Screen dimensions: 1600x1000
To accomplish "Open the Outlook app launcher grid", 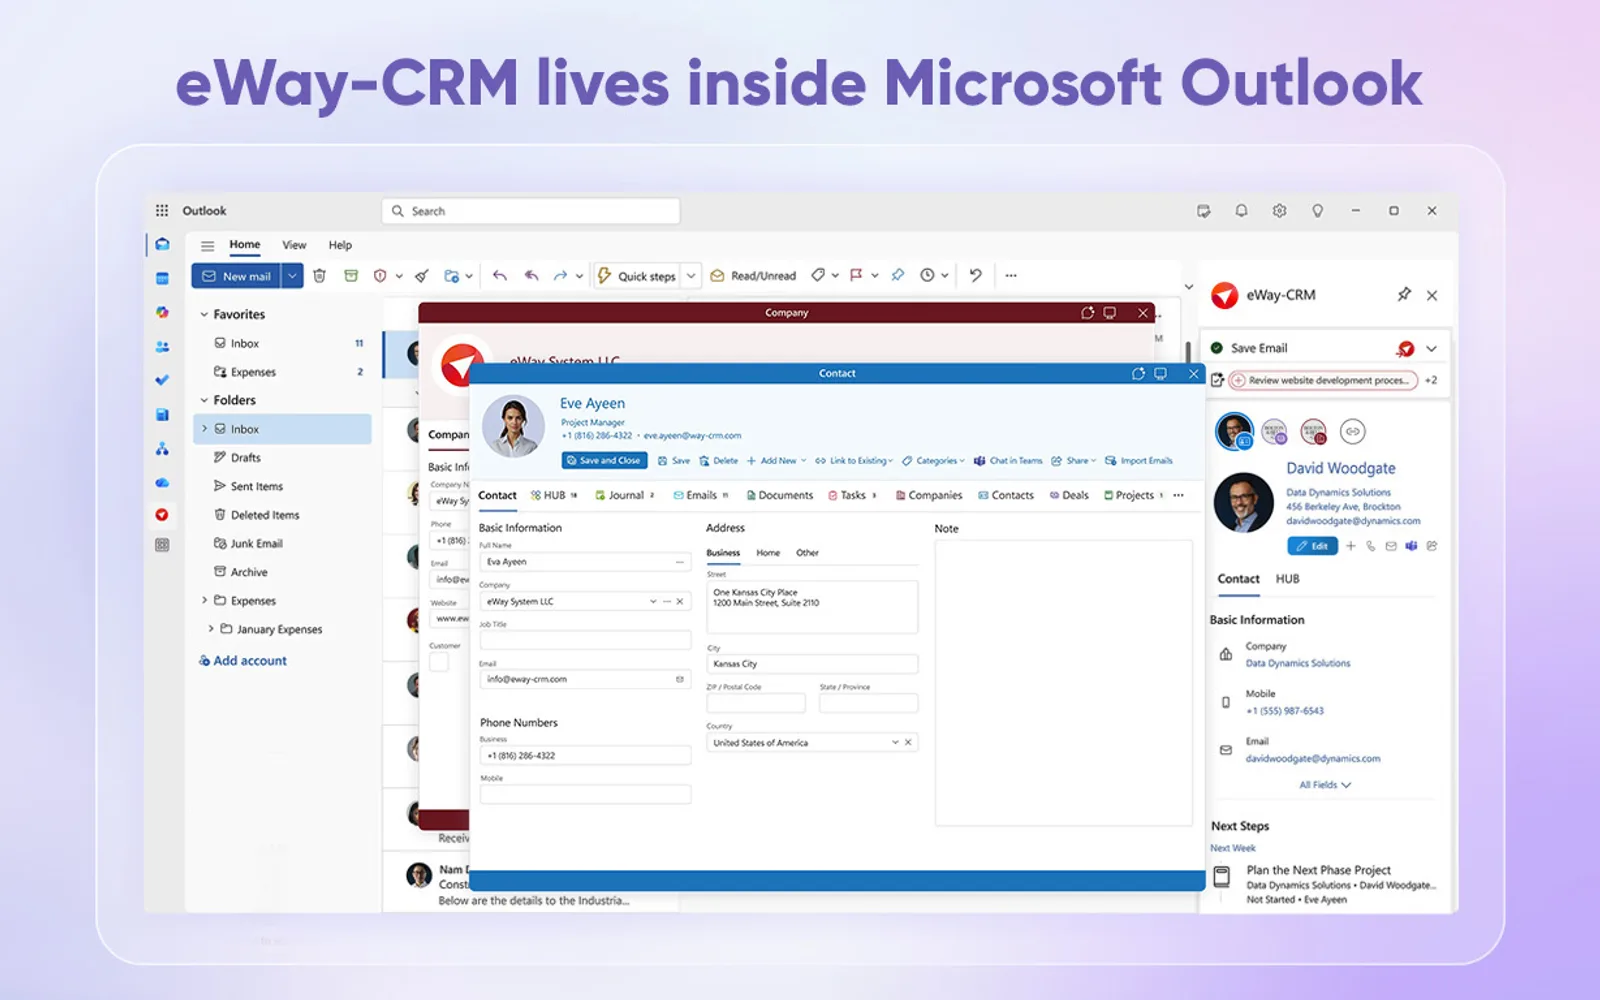I will tap(162, 211).
